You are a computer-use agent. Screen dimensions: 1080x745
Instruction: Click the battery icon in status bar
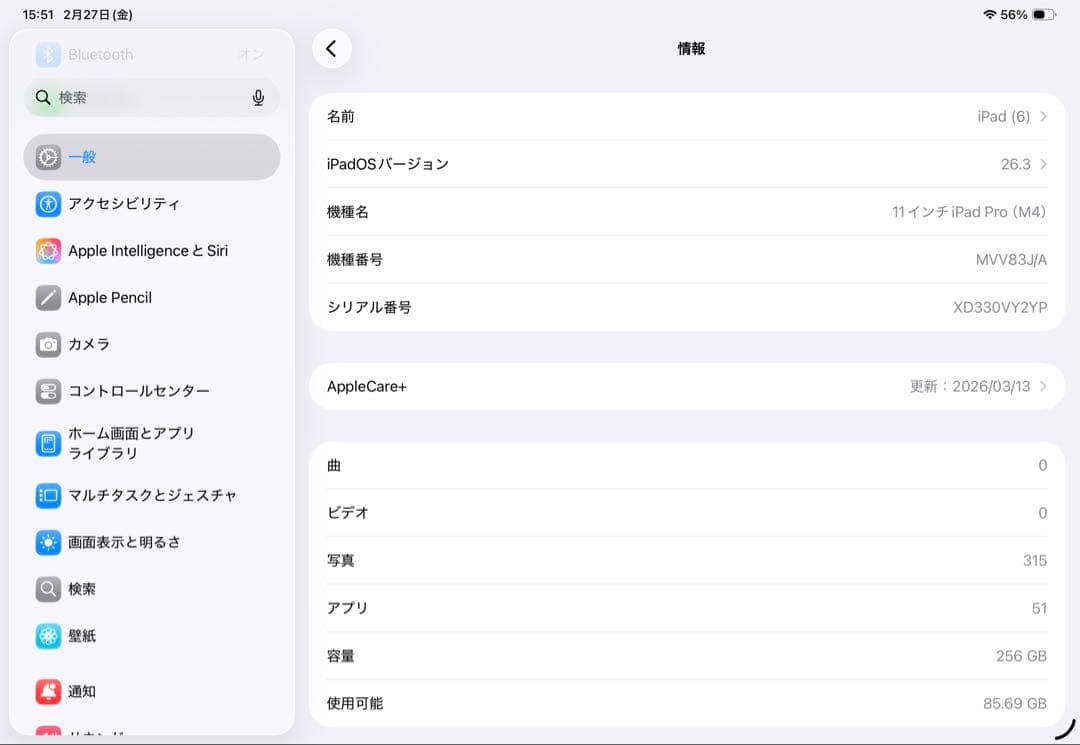[1044, 14]
